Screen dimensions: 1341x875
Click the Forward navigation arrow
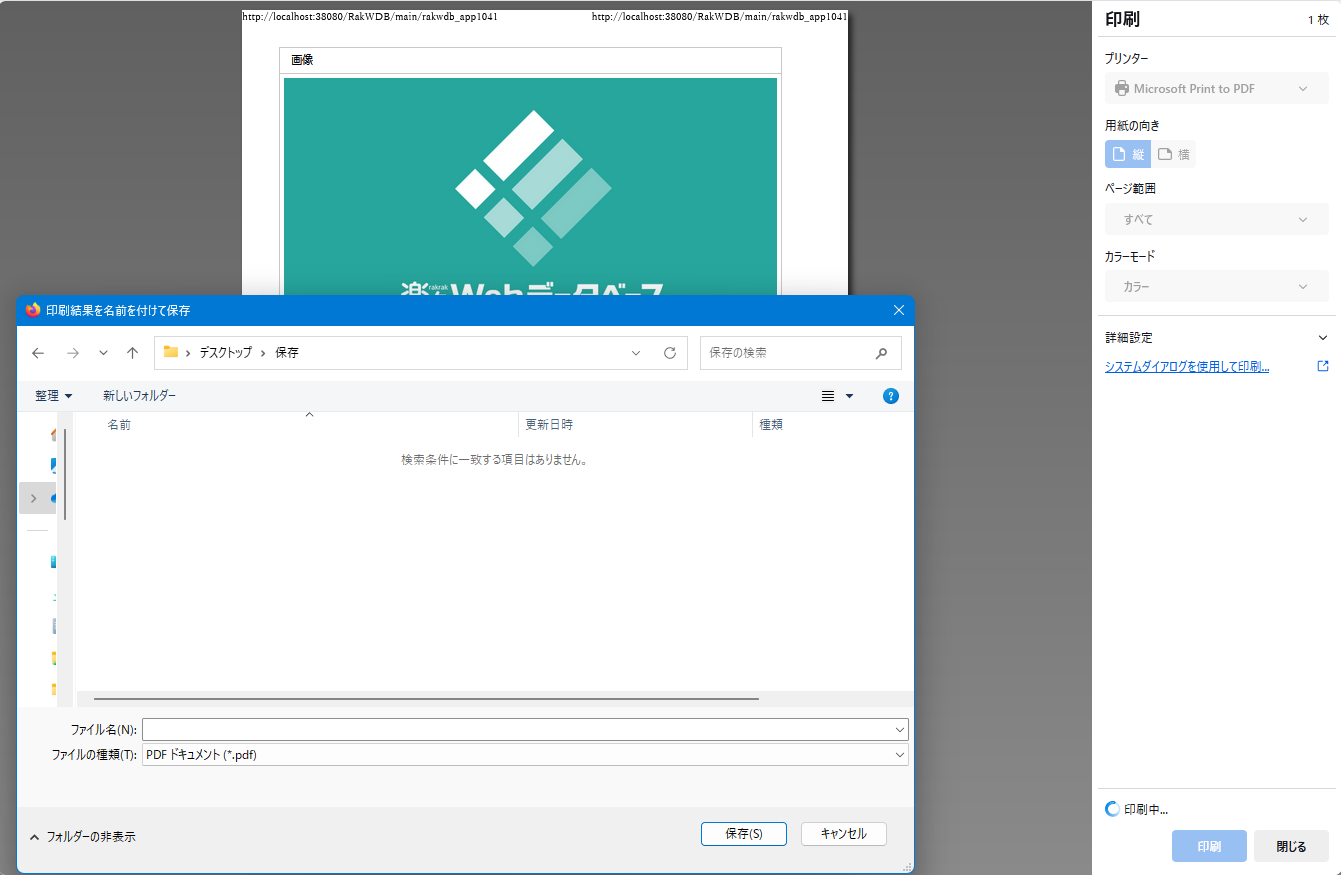point(72,353)
